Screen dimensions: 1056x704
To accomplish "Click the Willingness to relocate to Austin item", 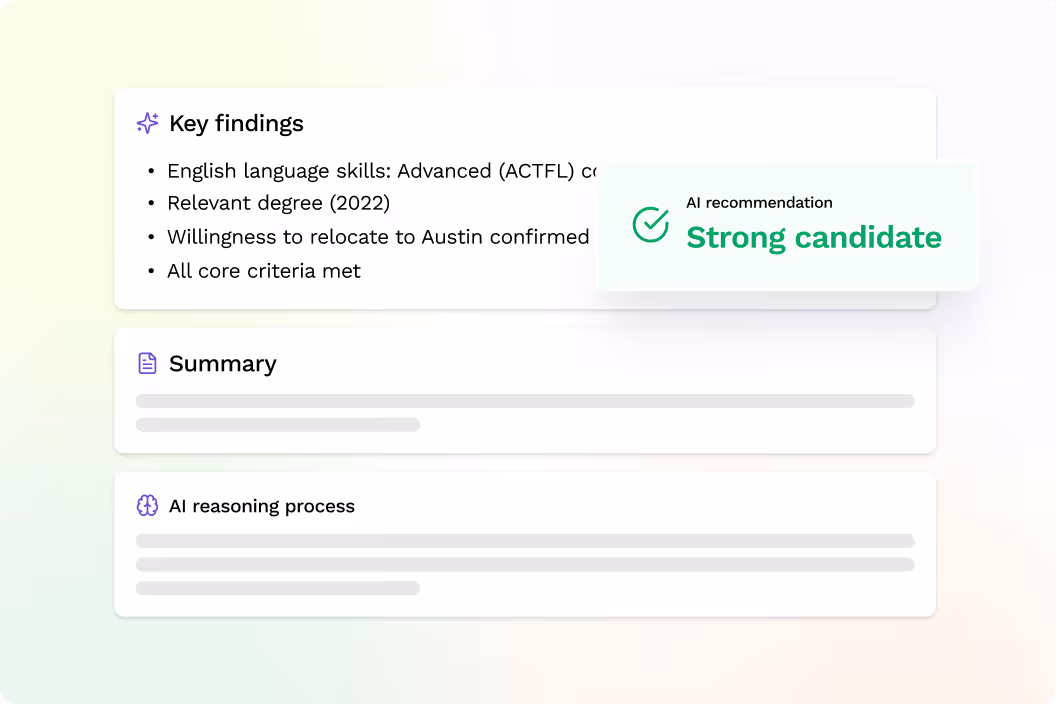I will 378,237.
